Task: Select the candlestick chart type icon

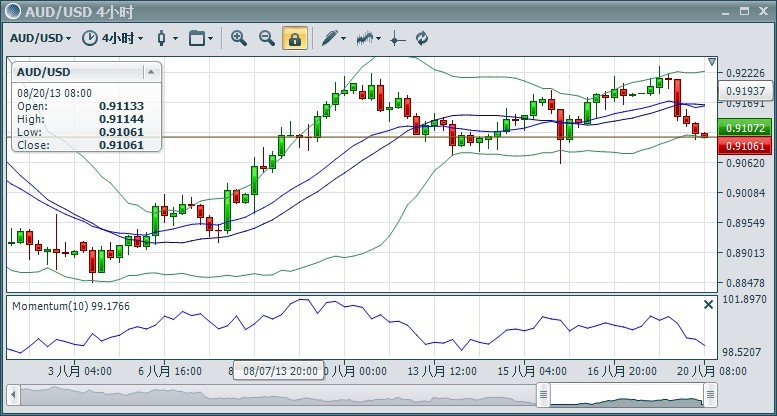Action: pos(162,38)
